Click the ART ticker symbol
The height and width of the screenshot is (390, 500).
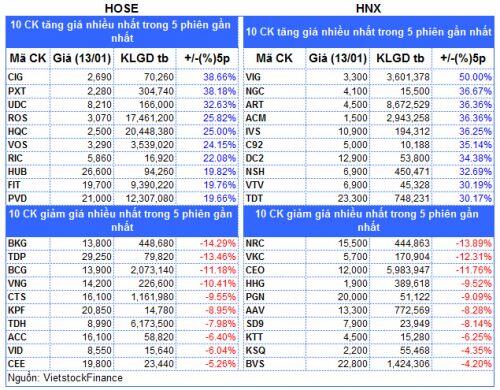[x=254, y=104]
